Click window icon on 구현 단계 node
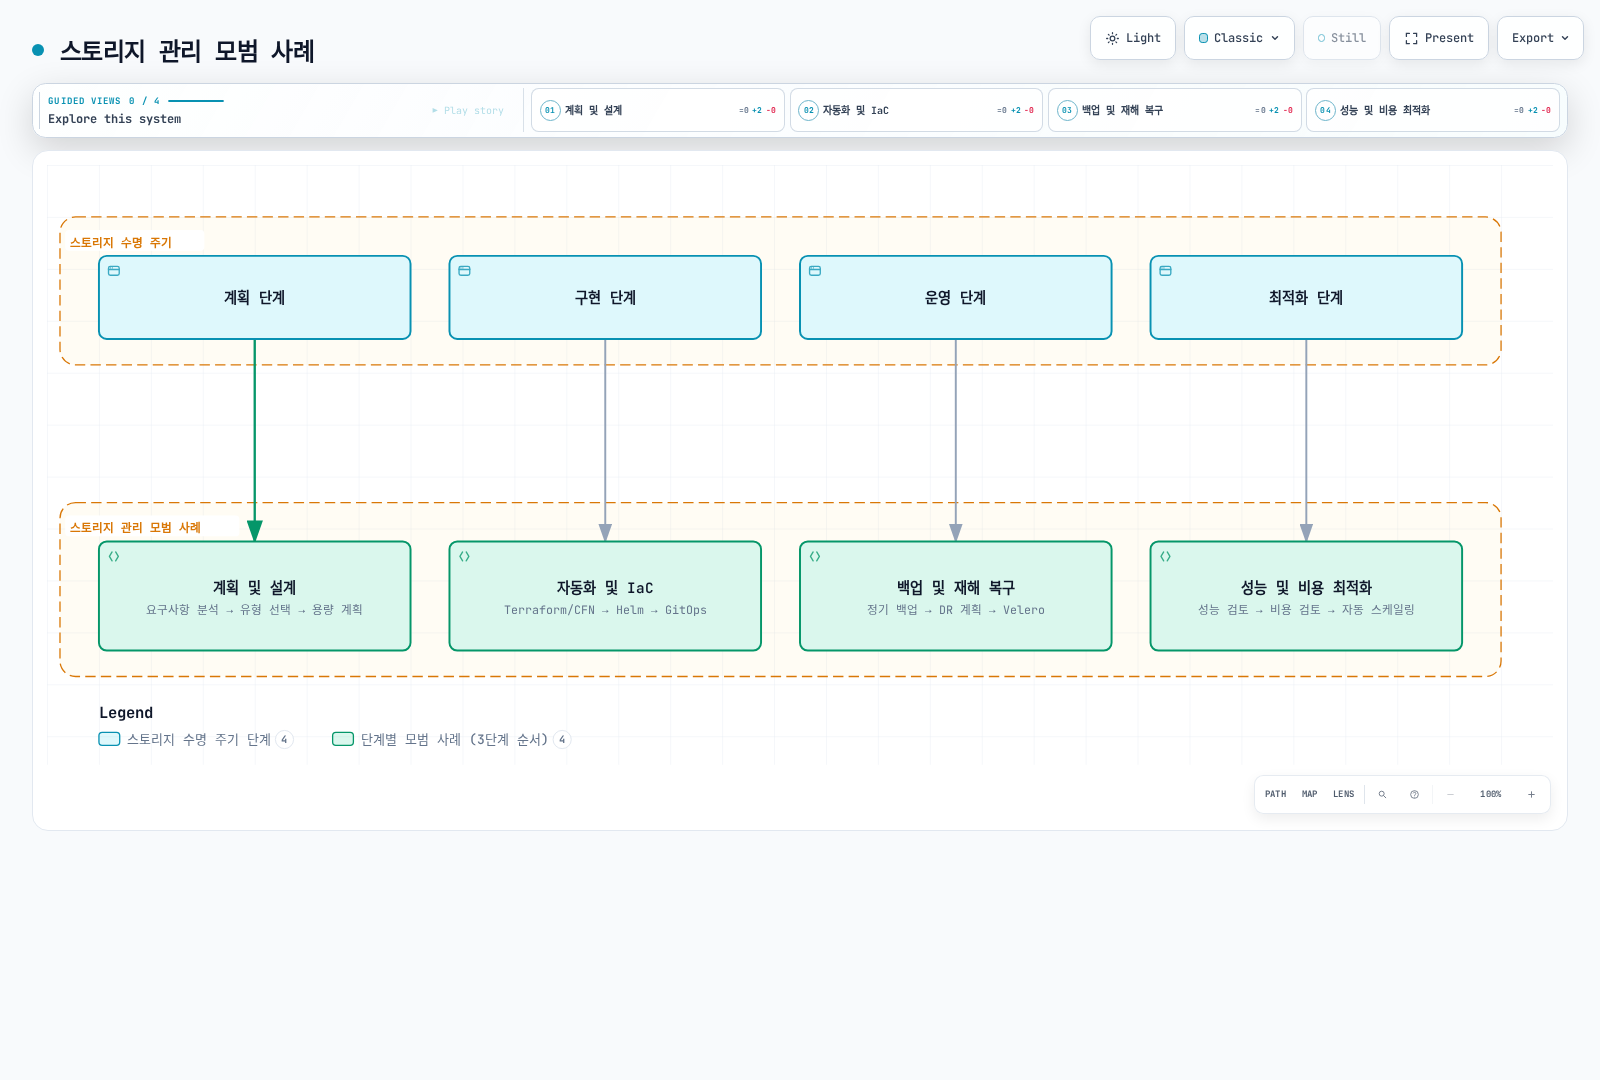1600x1080 pixels. [x=464, y=271]
